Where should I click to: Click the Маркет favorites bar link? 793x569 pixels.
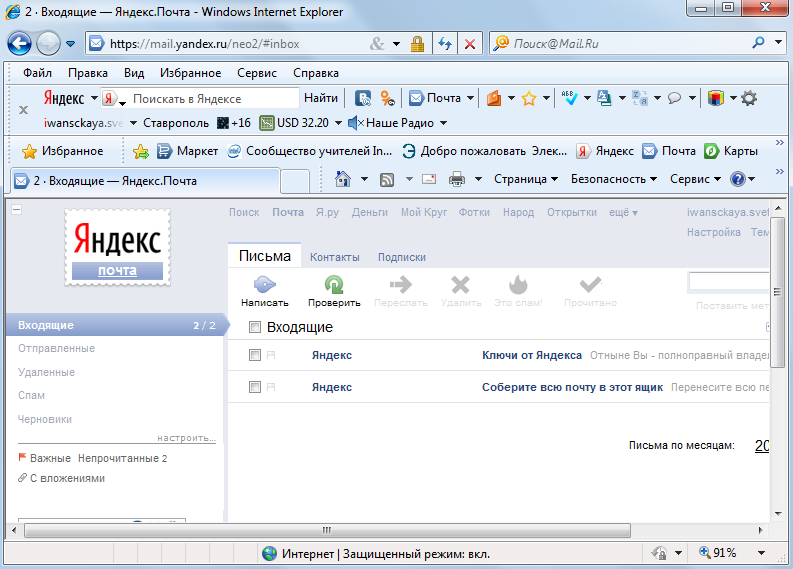187,151
